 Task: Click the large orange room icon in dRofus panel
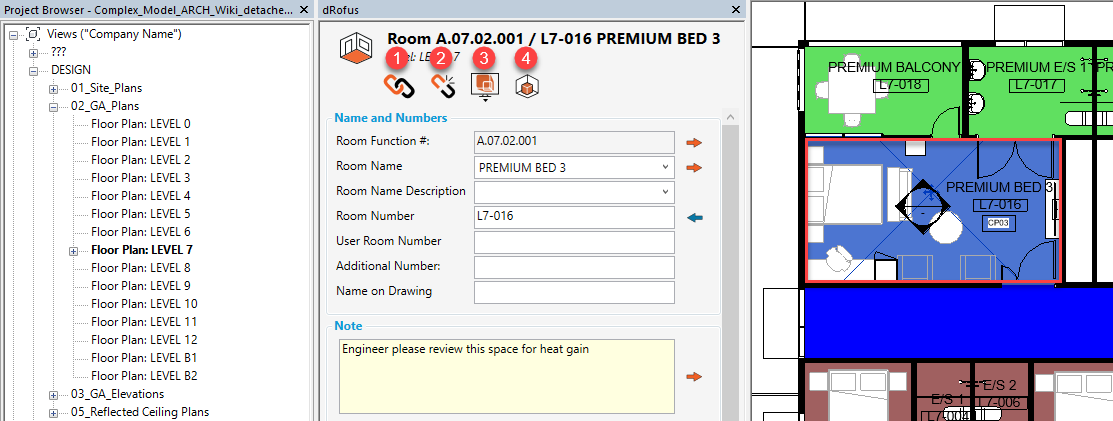pos(356,48)
